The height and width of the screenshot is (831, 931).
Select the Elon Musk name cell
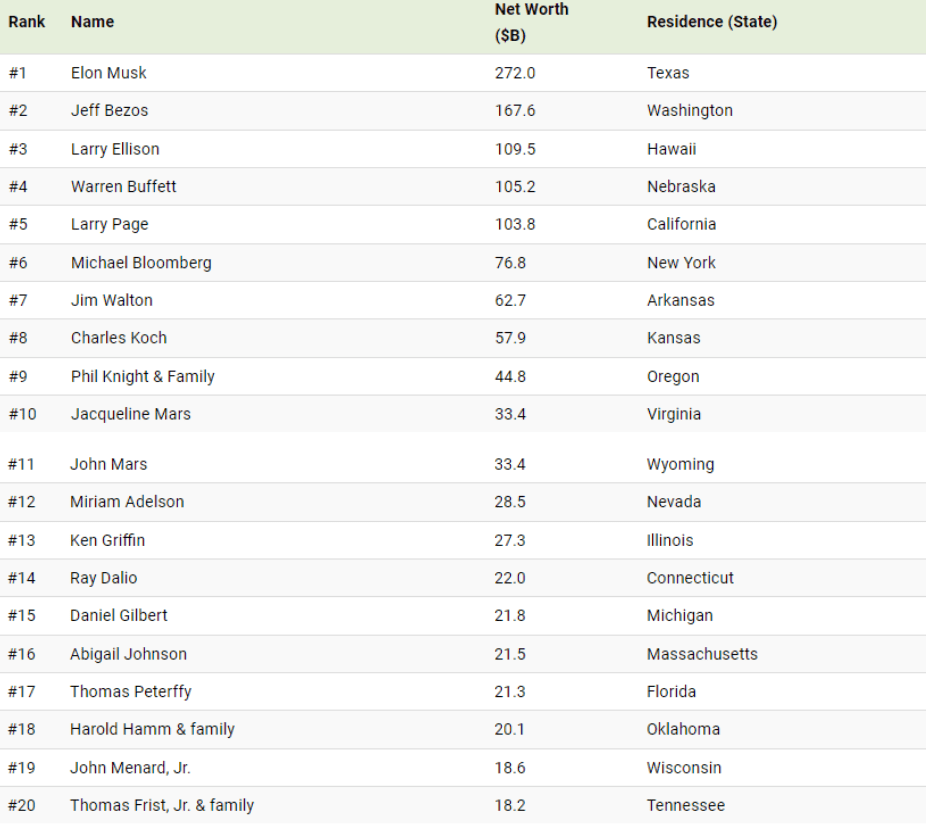pos(108,73)
